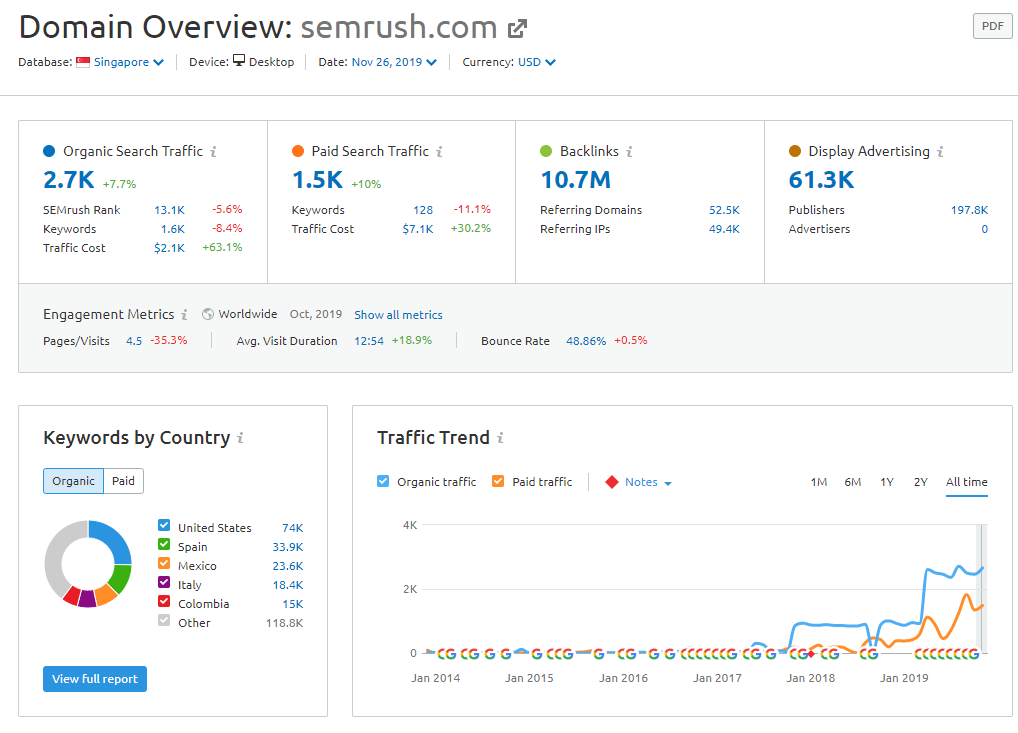Uncheck Italy country checkbox

pos(164,582)
